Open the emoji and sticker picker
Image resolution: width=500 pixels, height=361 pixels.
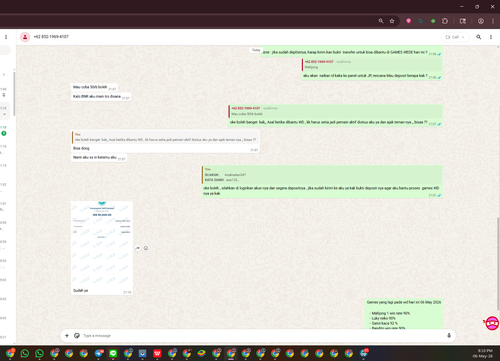(77, 336)
